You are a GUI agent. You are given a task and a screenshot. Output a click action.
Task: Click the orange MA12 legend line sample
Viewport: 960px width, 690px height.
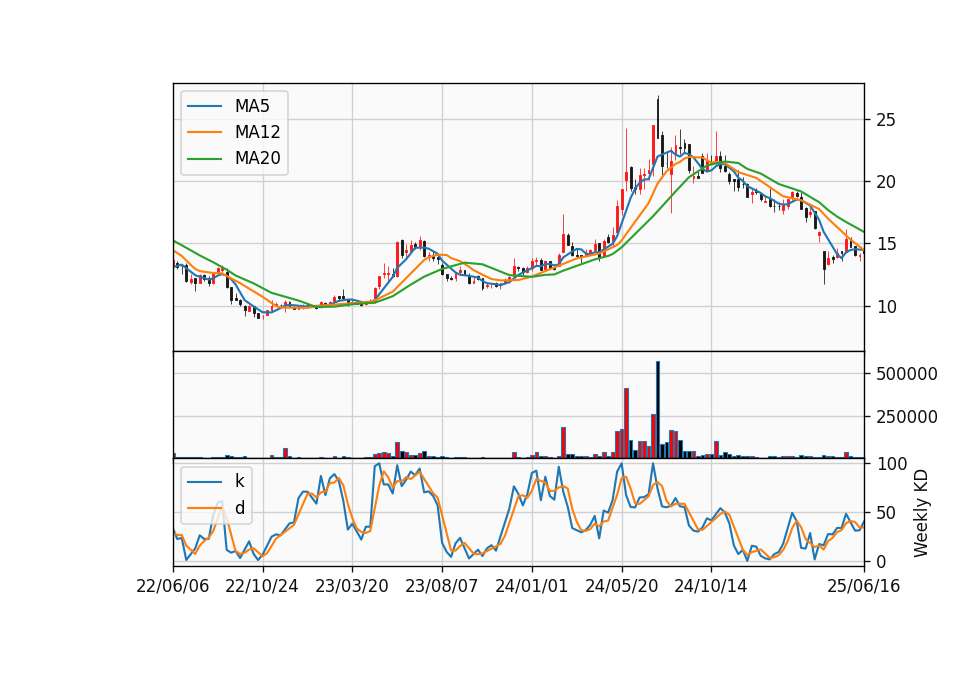click(204, 132)
